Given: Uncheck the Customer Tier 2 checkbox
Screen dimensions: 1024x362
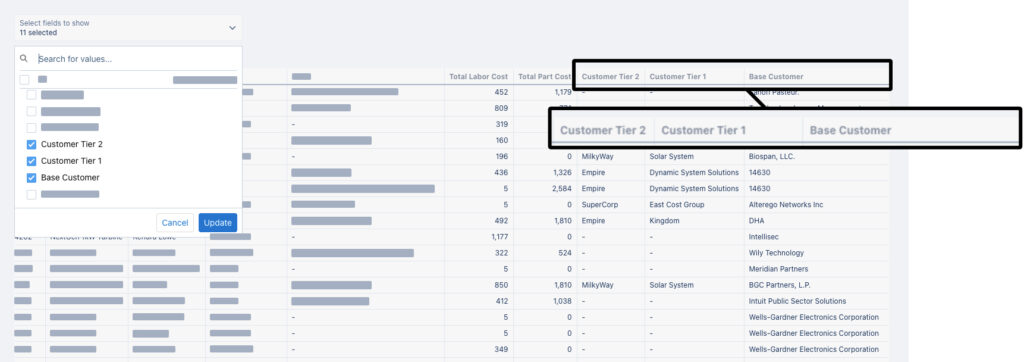Looking at the screenshot, I should click(31, 144).
